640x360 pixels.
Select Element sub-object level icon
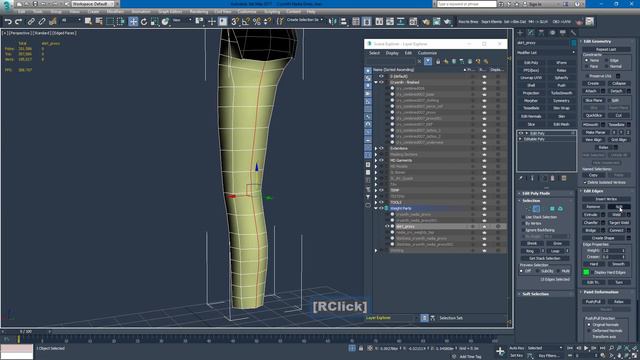click(x=560, y=209)
